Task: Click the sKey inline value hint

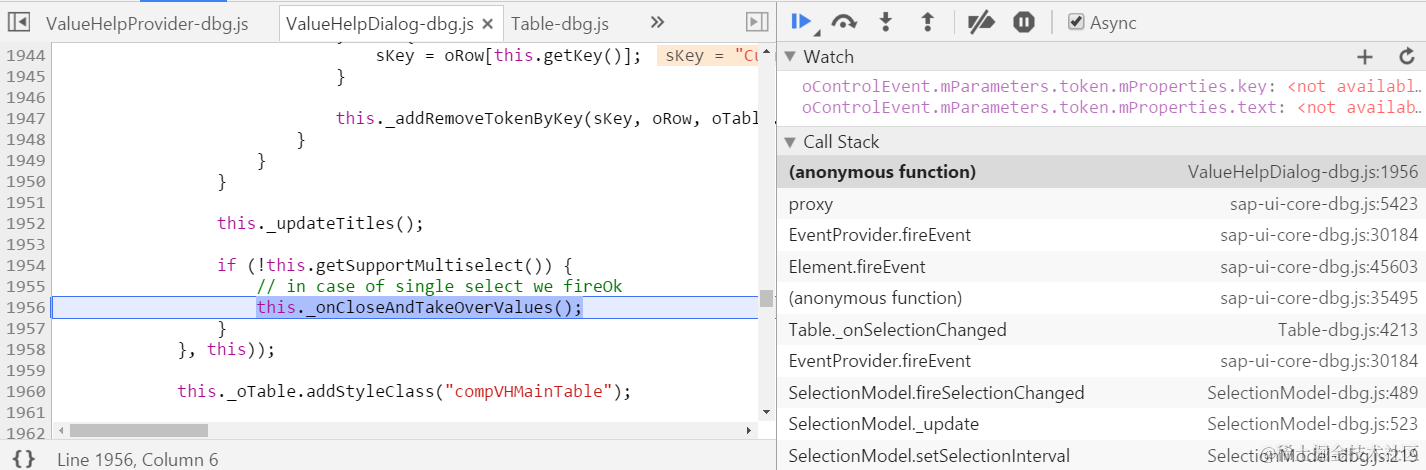Action: pos(708,56)
